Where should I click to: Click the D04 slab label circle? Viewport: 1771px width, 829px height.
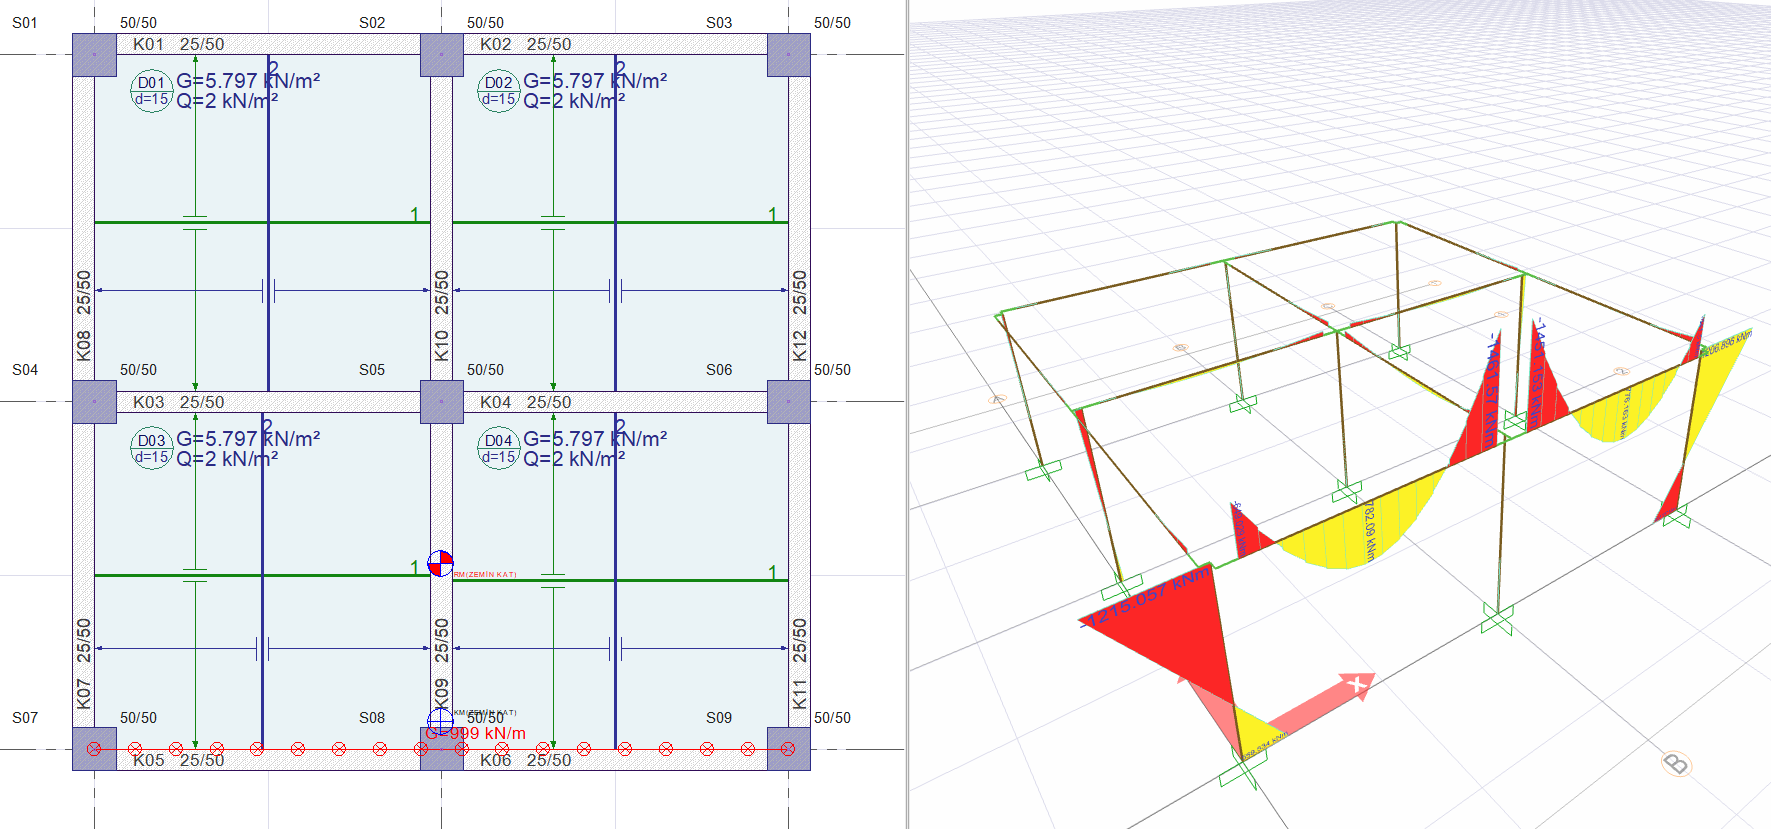tap(499, 448)
